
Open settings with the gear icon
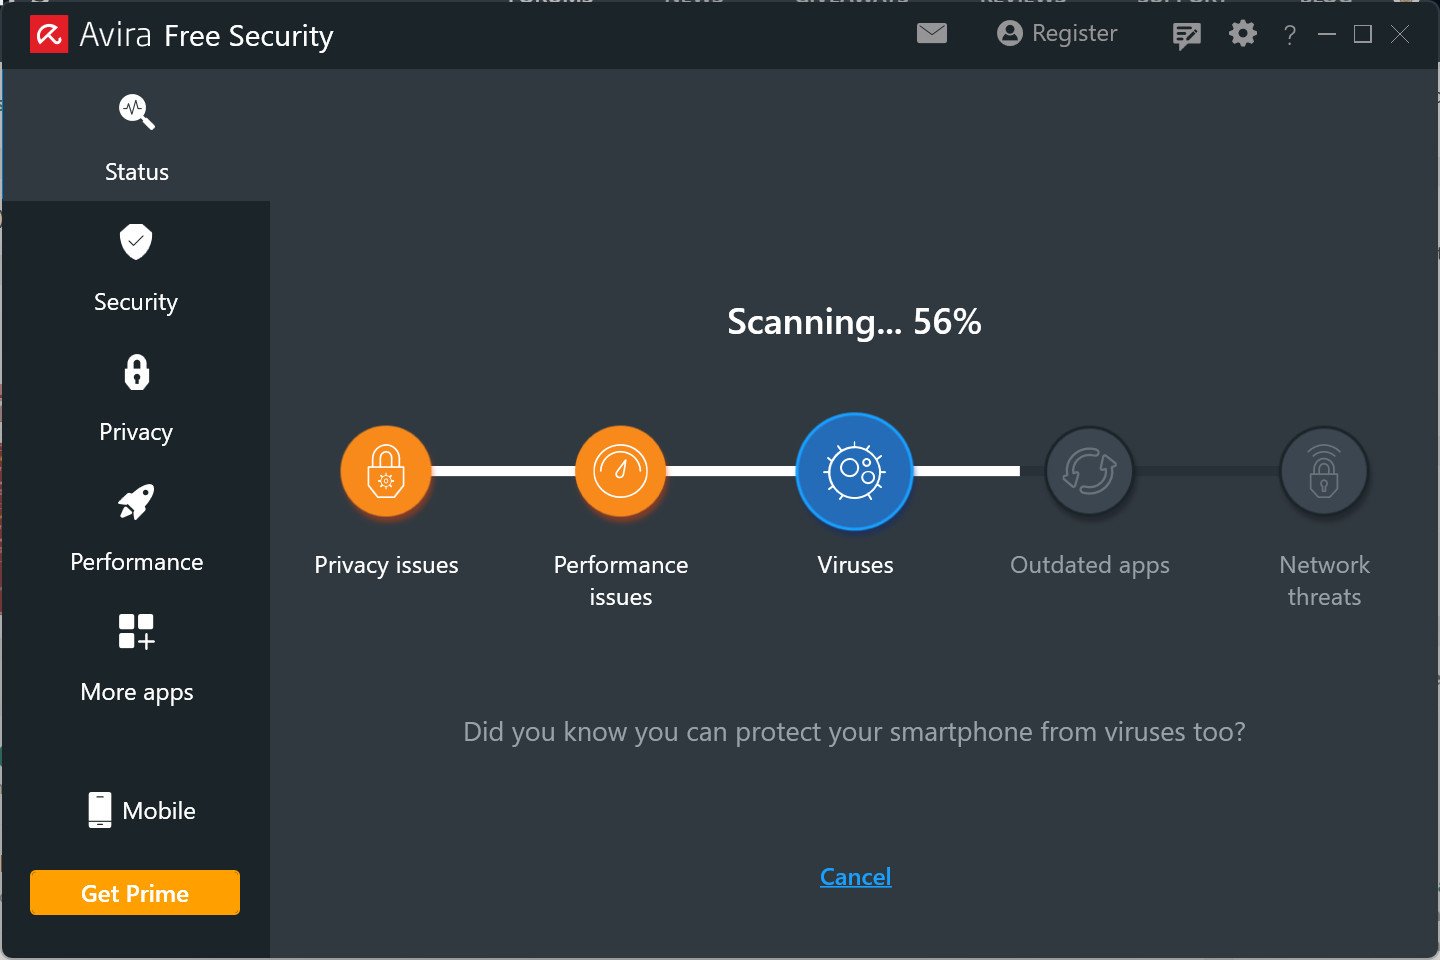1242,34
